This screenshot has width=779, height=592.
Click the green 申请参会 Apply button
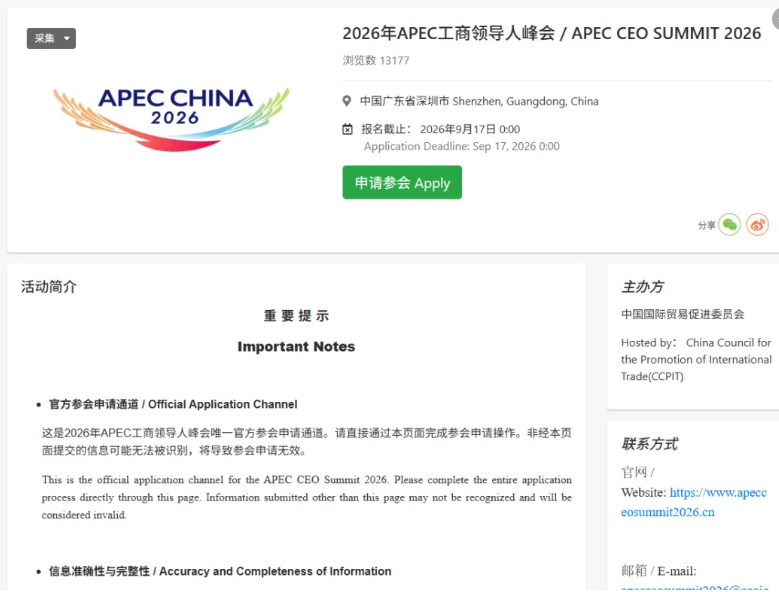pos(402,183)
